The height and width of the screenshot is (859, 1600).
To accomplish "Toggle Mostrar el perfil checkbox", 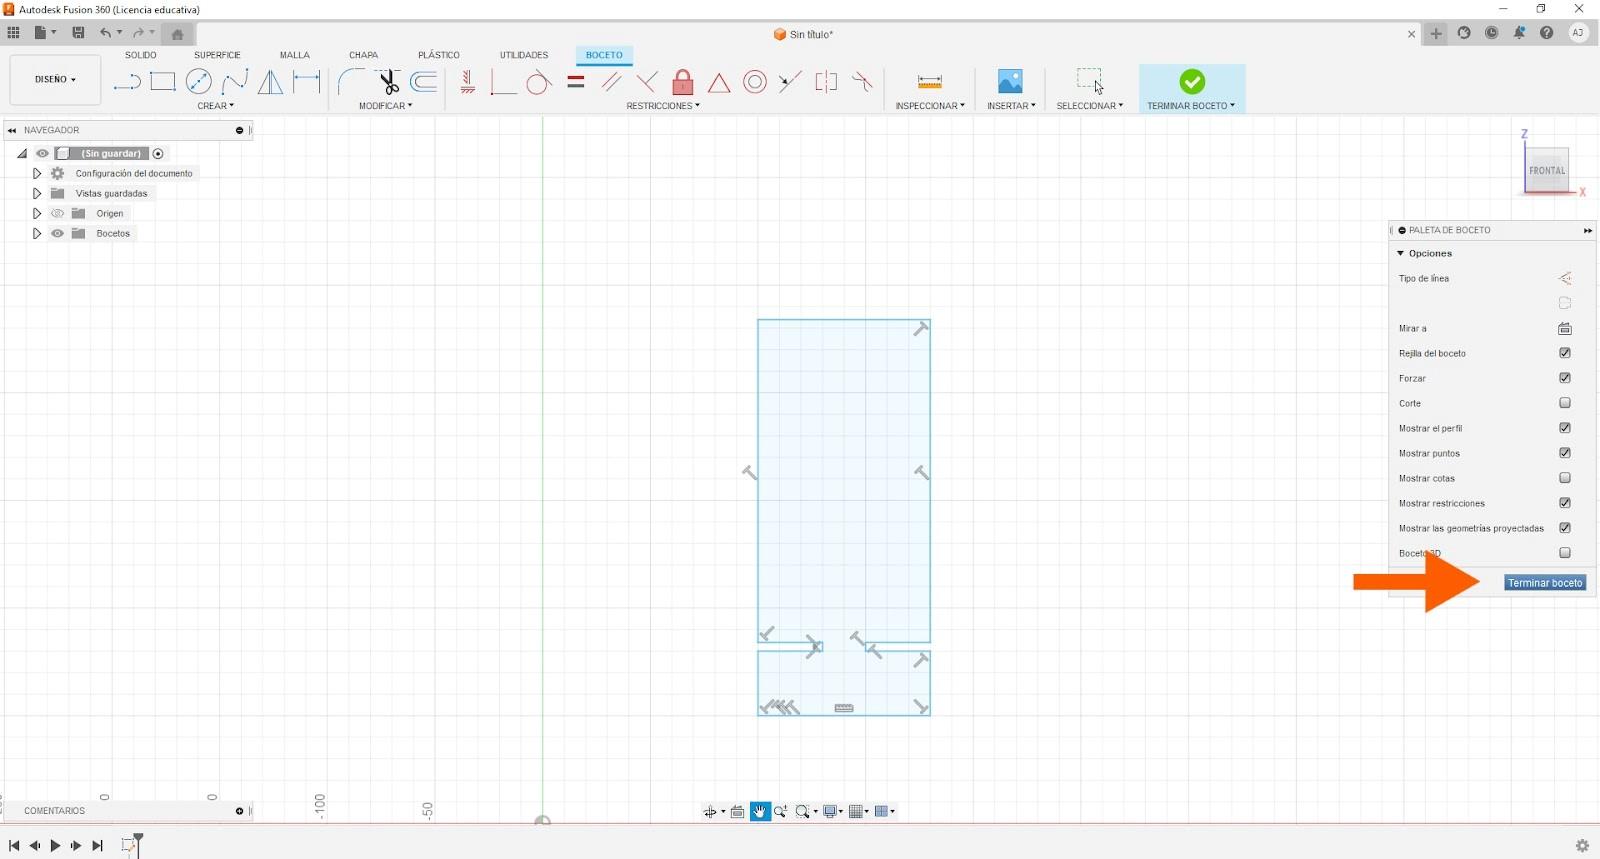I will 1565,428.
